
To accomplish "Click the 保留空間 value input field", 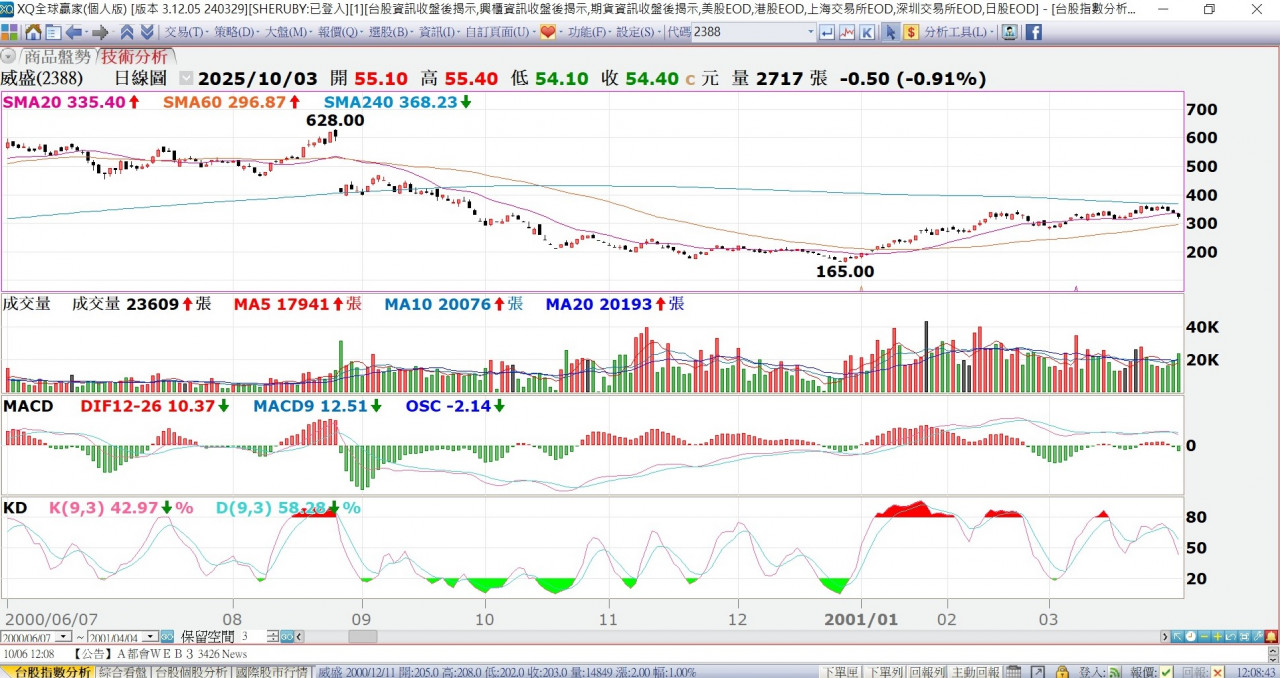I will [250, 636].
